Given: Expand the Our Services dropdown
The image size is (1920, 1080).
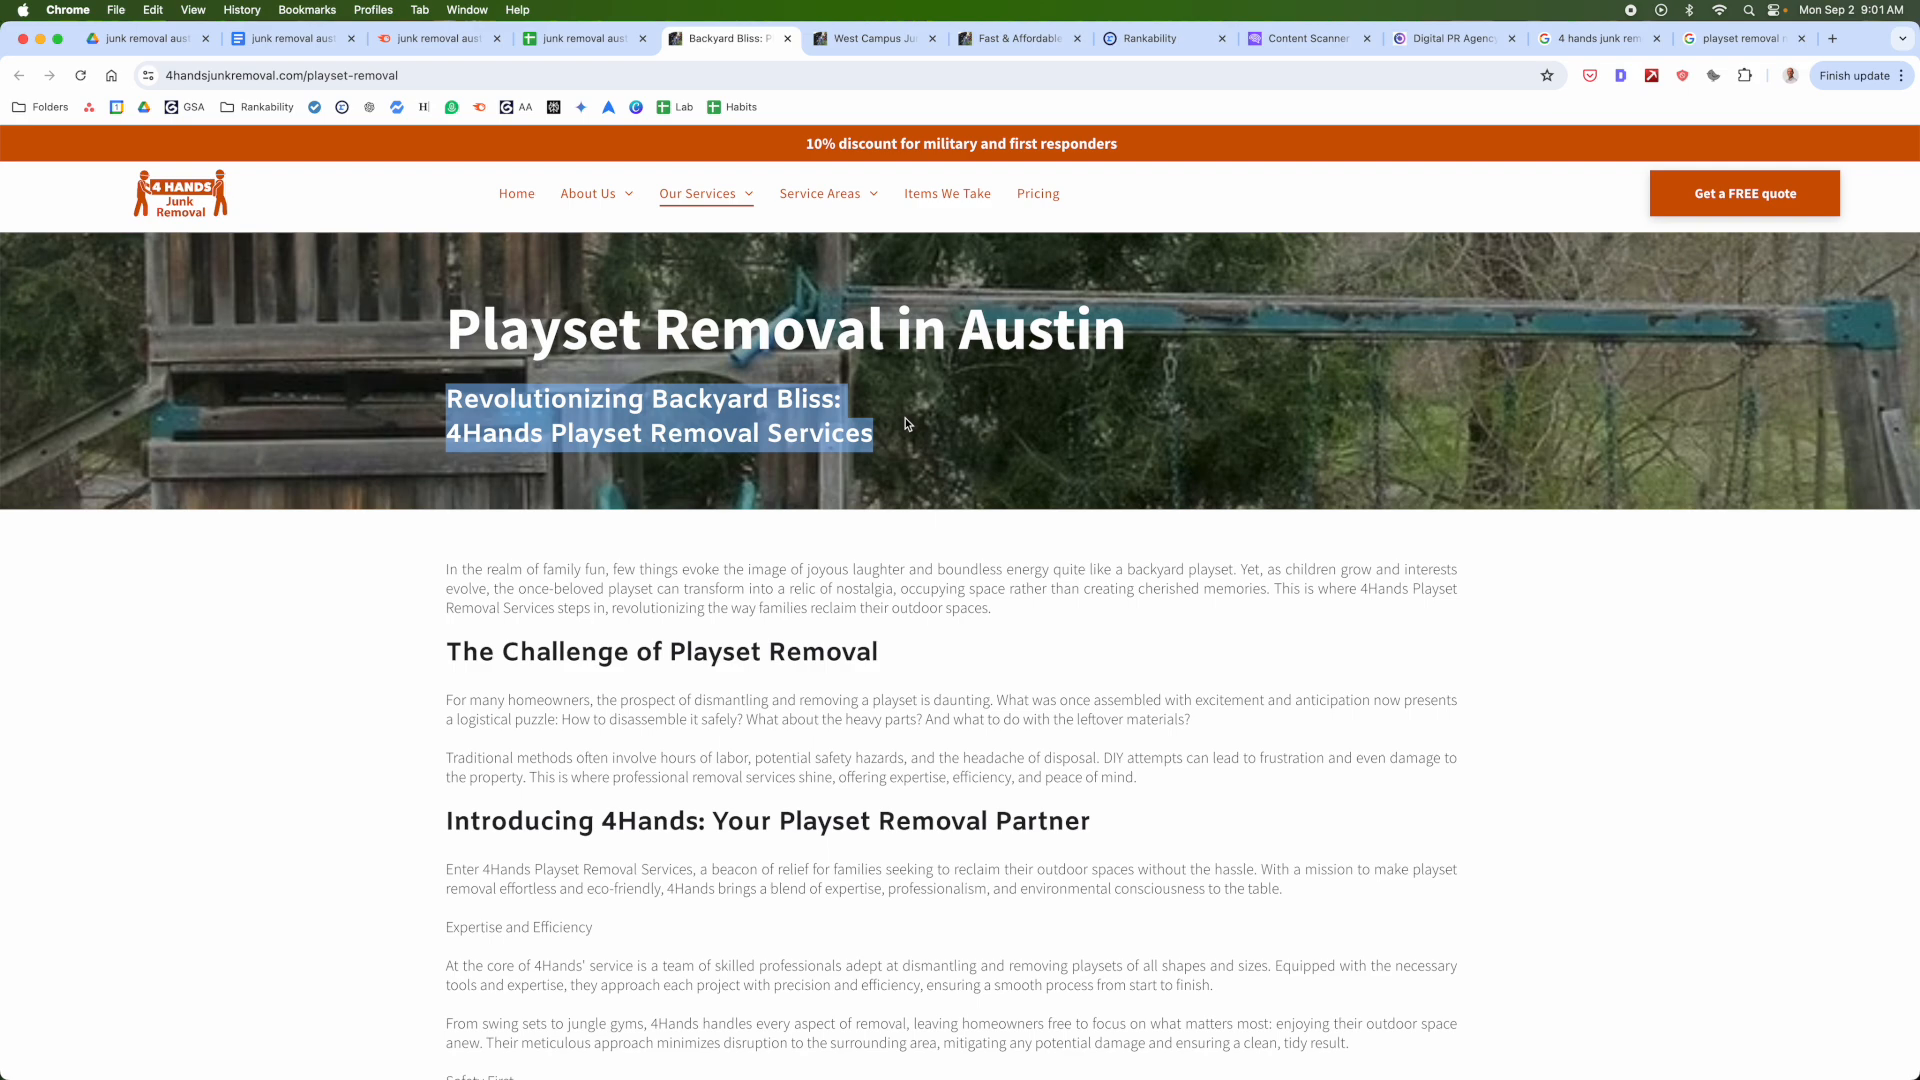Looking at the screenshot, I should pos(706,193).
